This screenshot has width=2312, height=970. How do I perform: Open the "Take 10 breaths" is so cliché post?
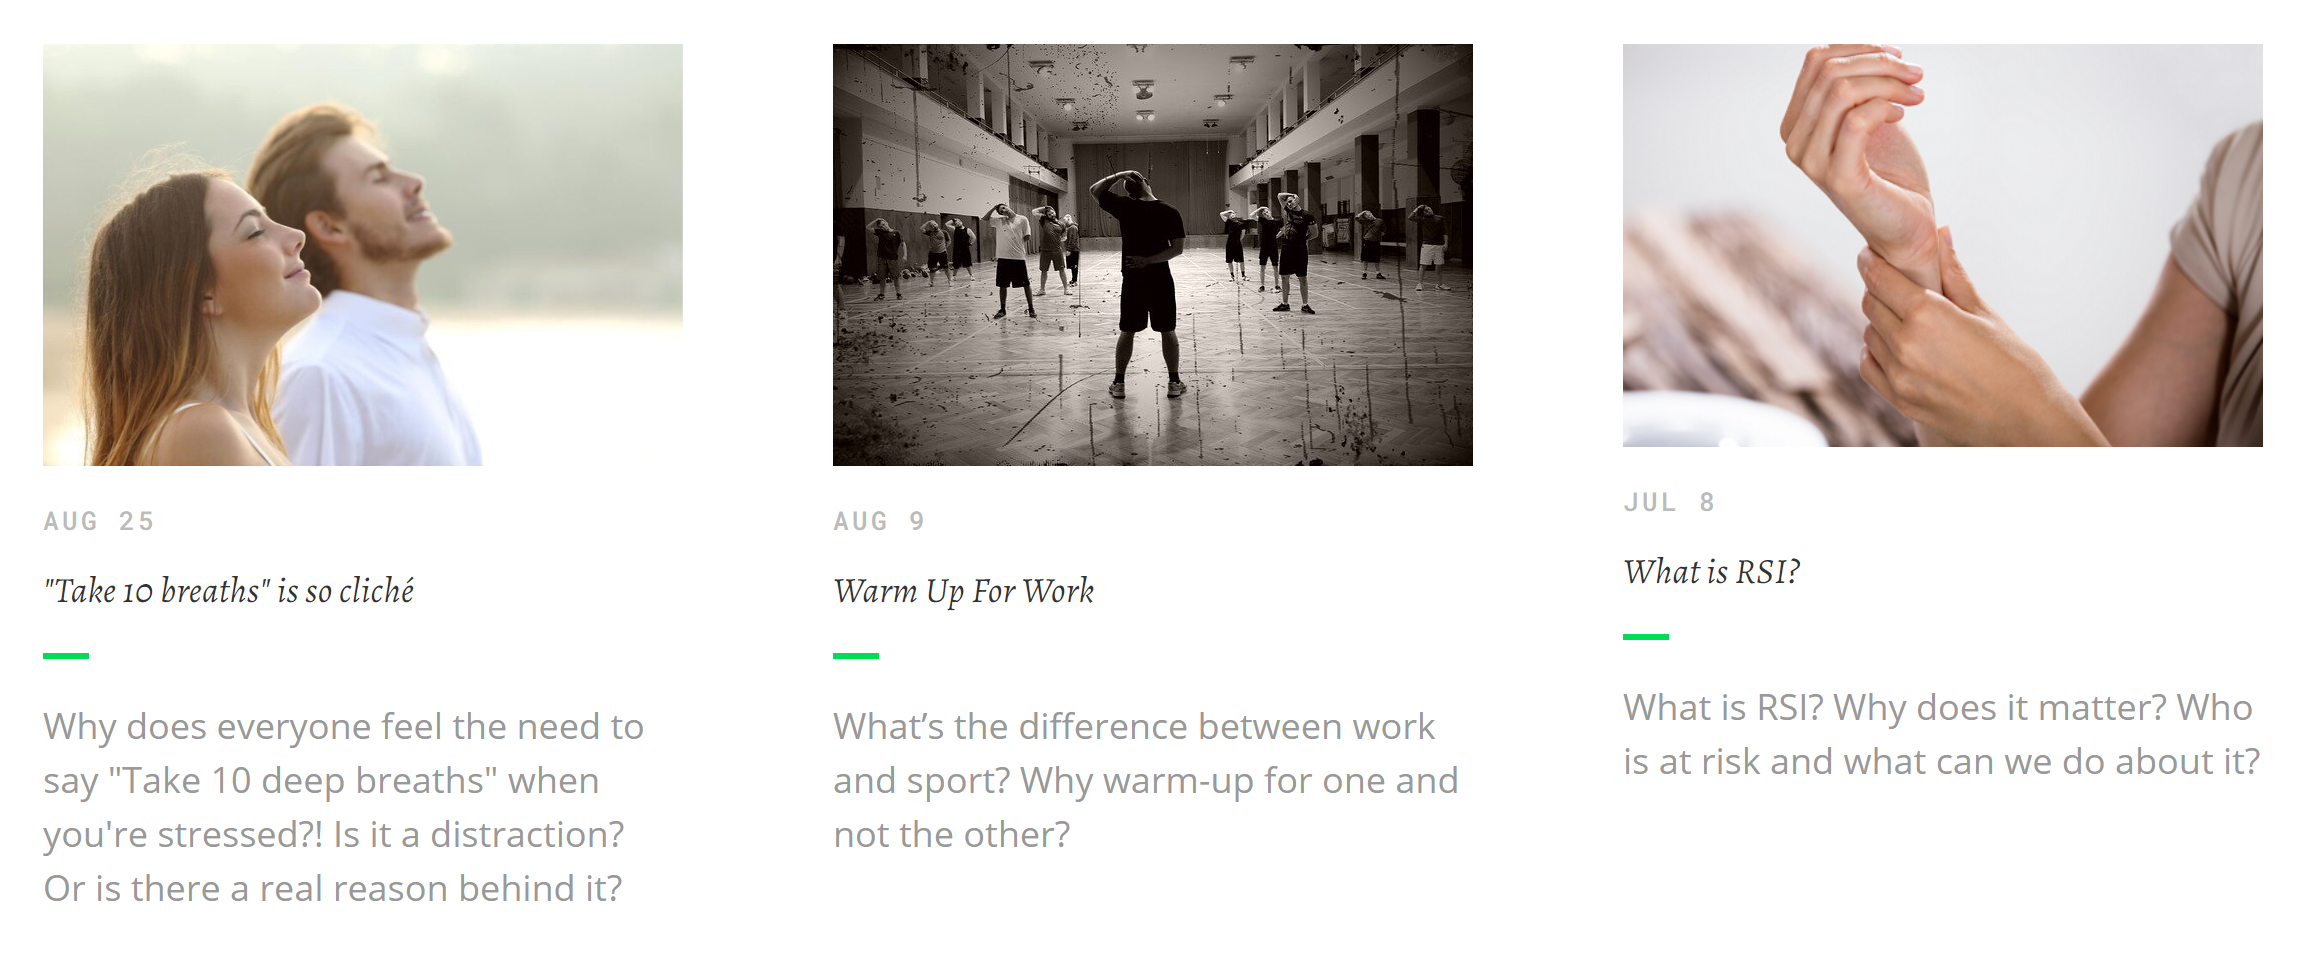229,591
